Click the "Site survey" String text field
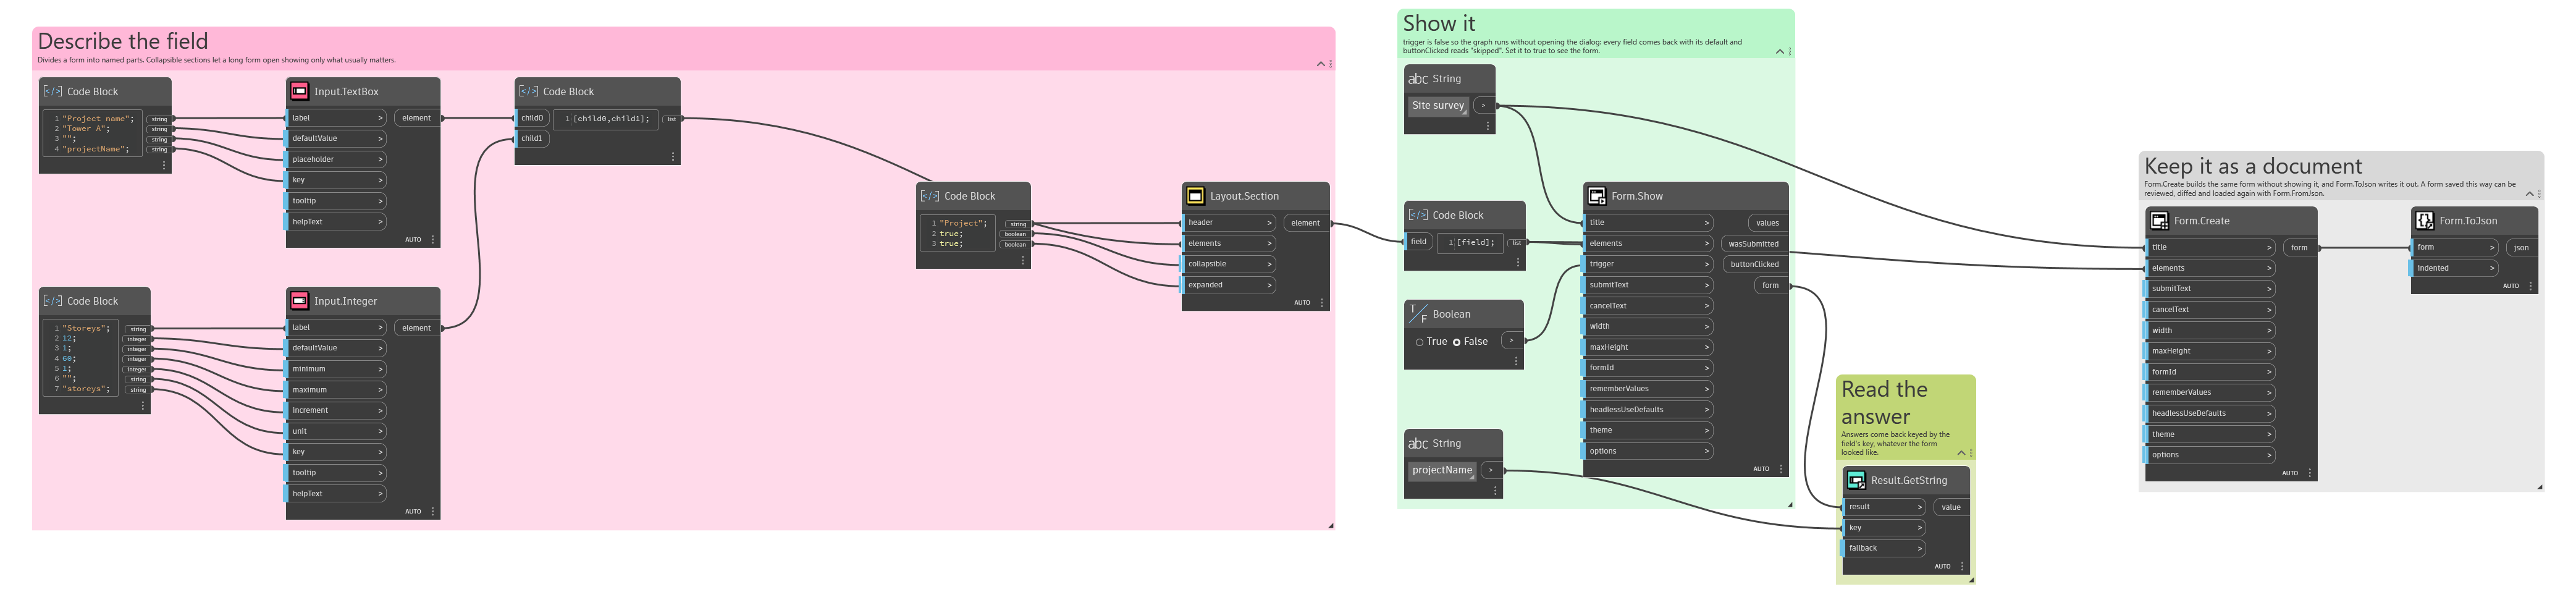The image size is (2576, 592). click(1438, 106)
